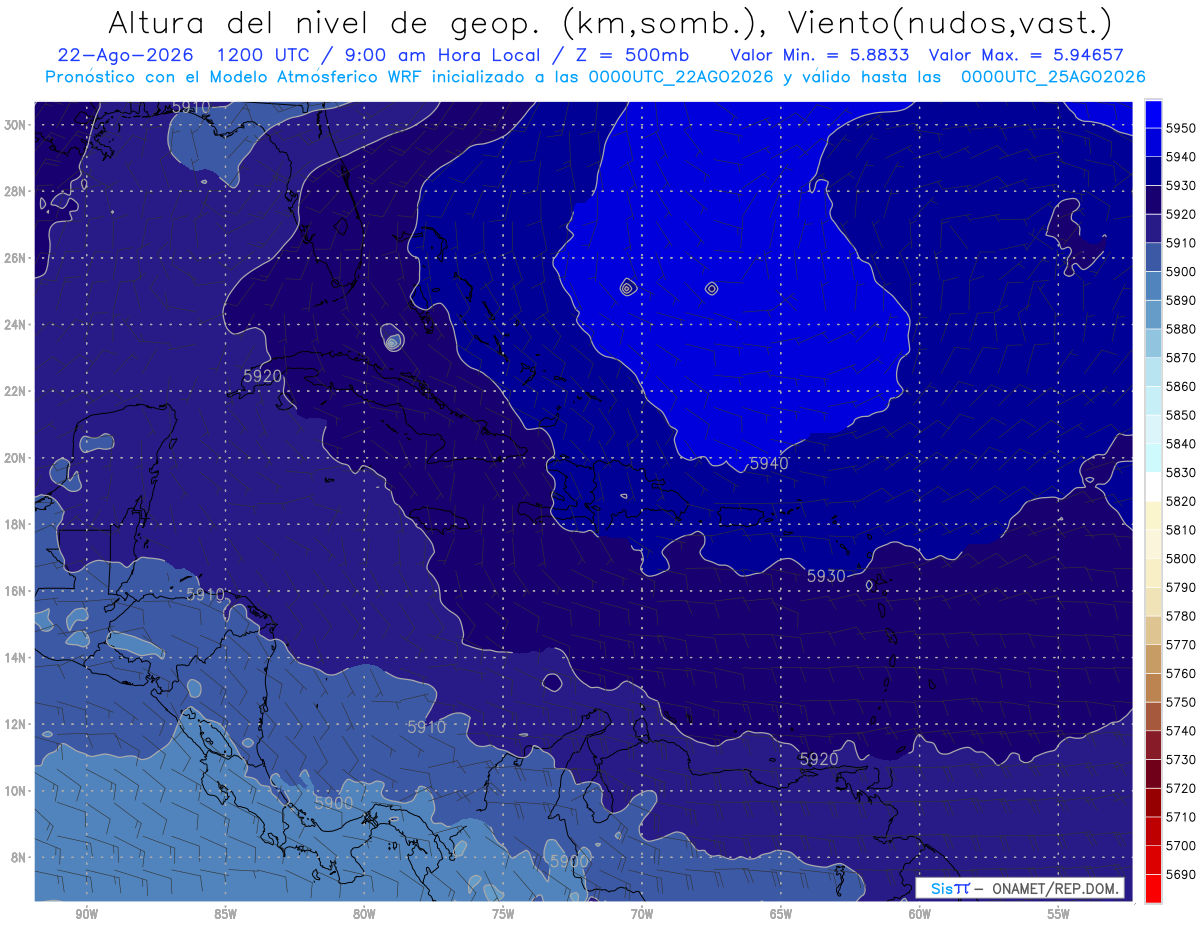
Task: Click the "5940" contour label on the map
Action: (768, 463)
